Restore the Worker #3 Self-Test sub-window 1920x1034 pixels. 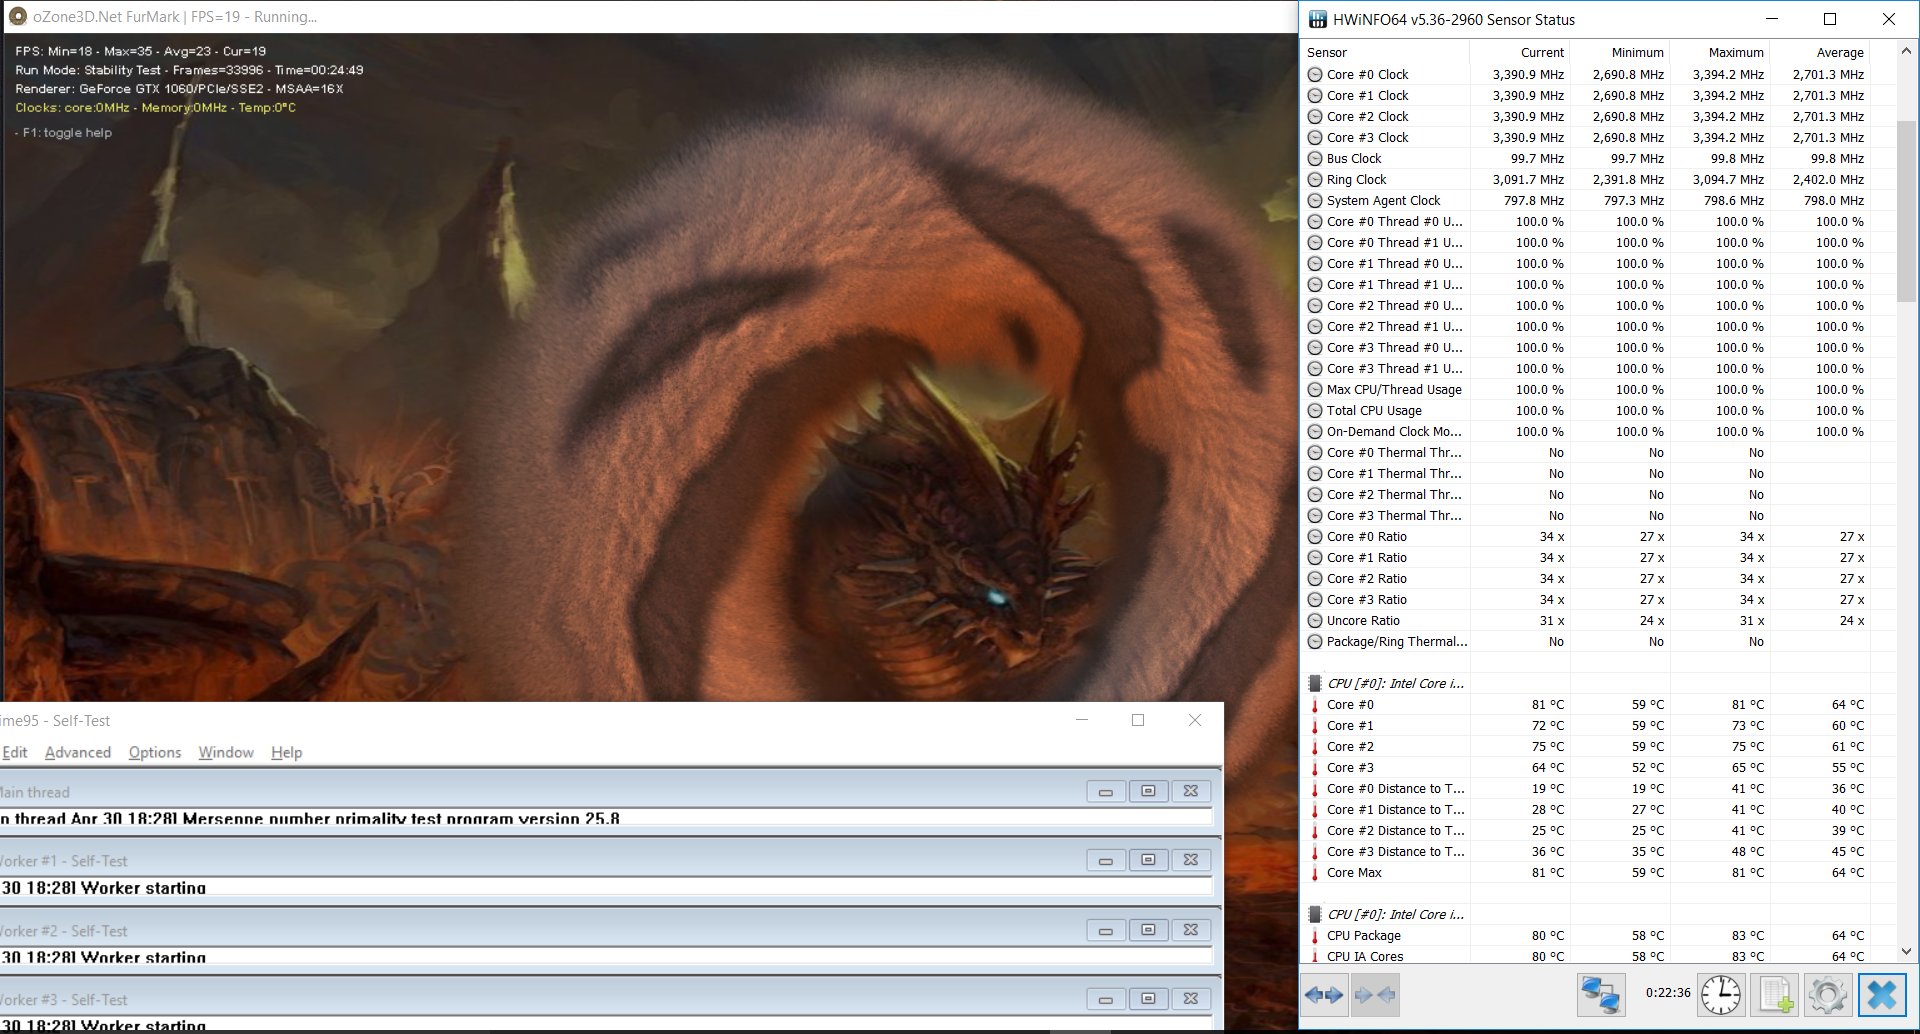1148,999
